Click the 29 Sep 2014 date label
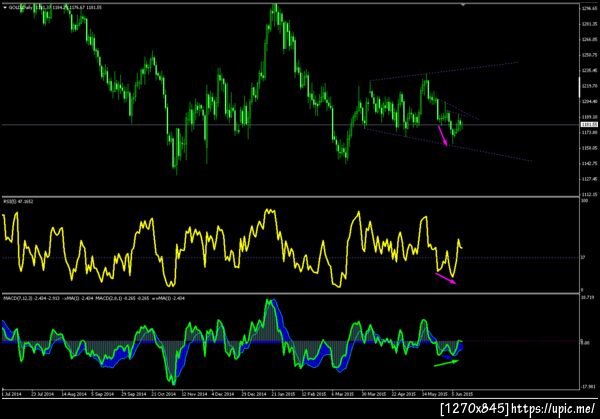Viewport: 600px width, 419px height. pos(134,394)
